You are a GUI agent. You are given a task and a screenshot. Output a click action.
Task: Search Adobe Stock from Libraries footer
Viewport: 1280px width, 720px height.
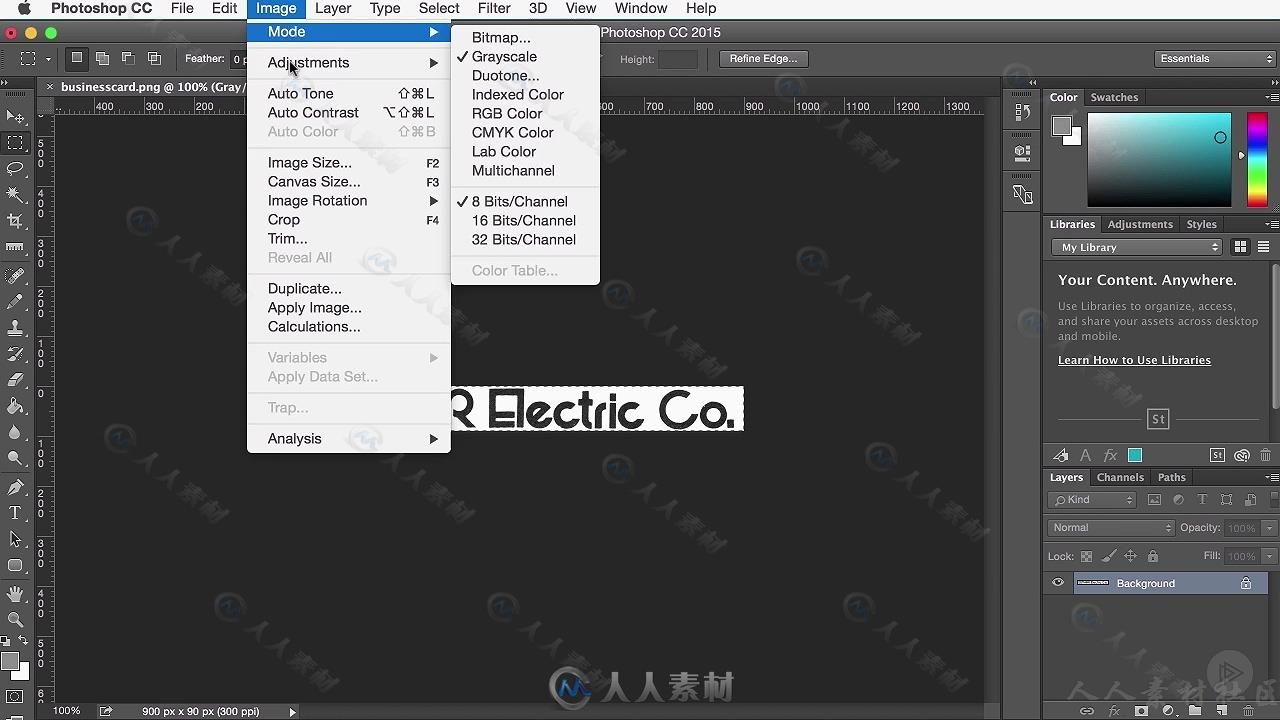click(1217, 455)
